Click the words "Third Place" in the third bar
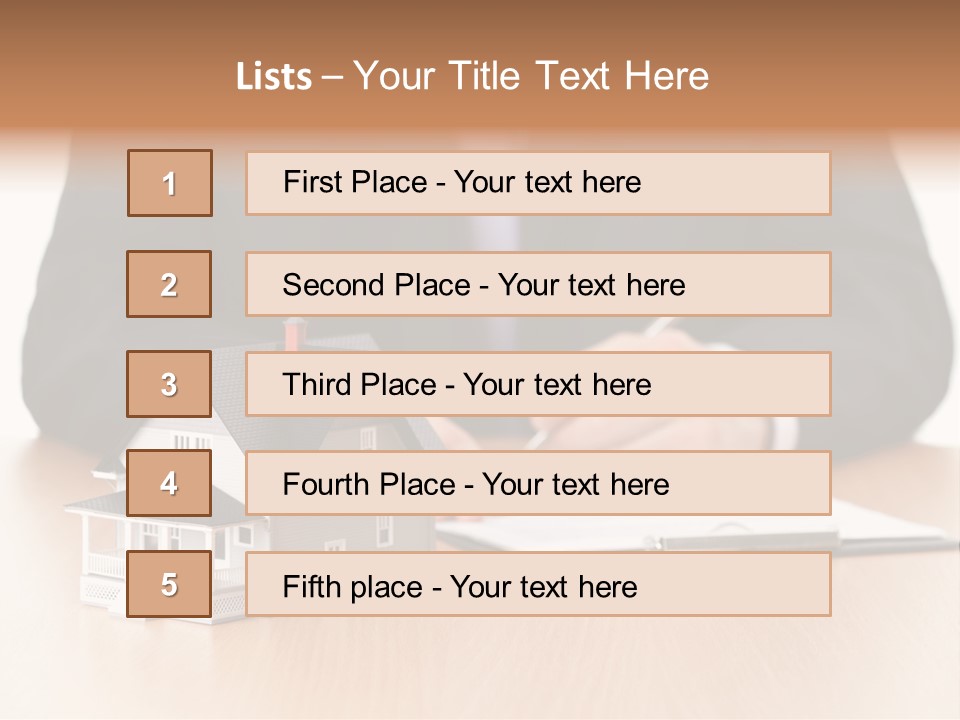The height and width of the screenshot is (720, 960). (x=359, y=385)
